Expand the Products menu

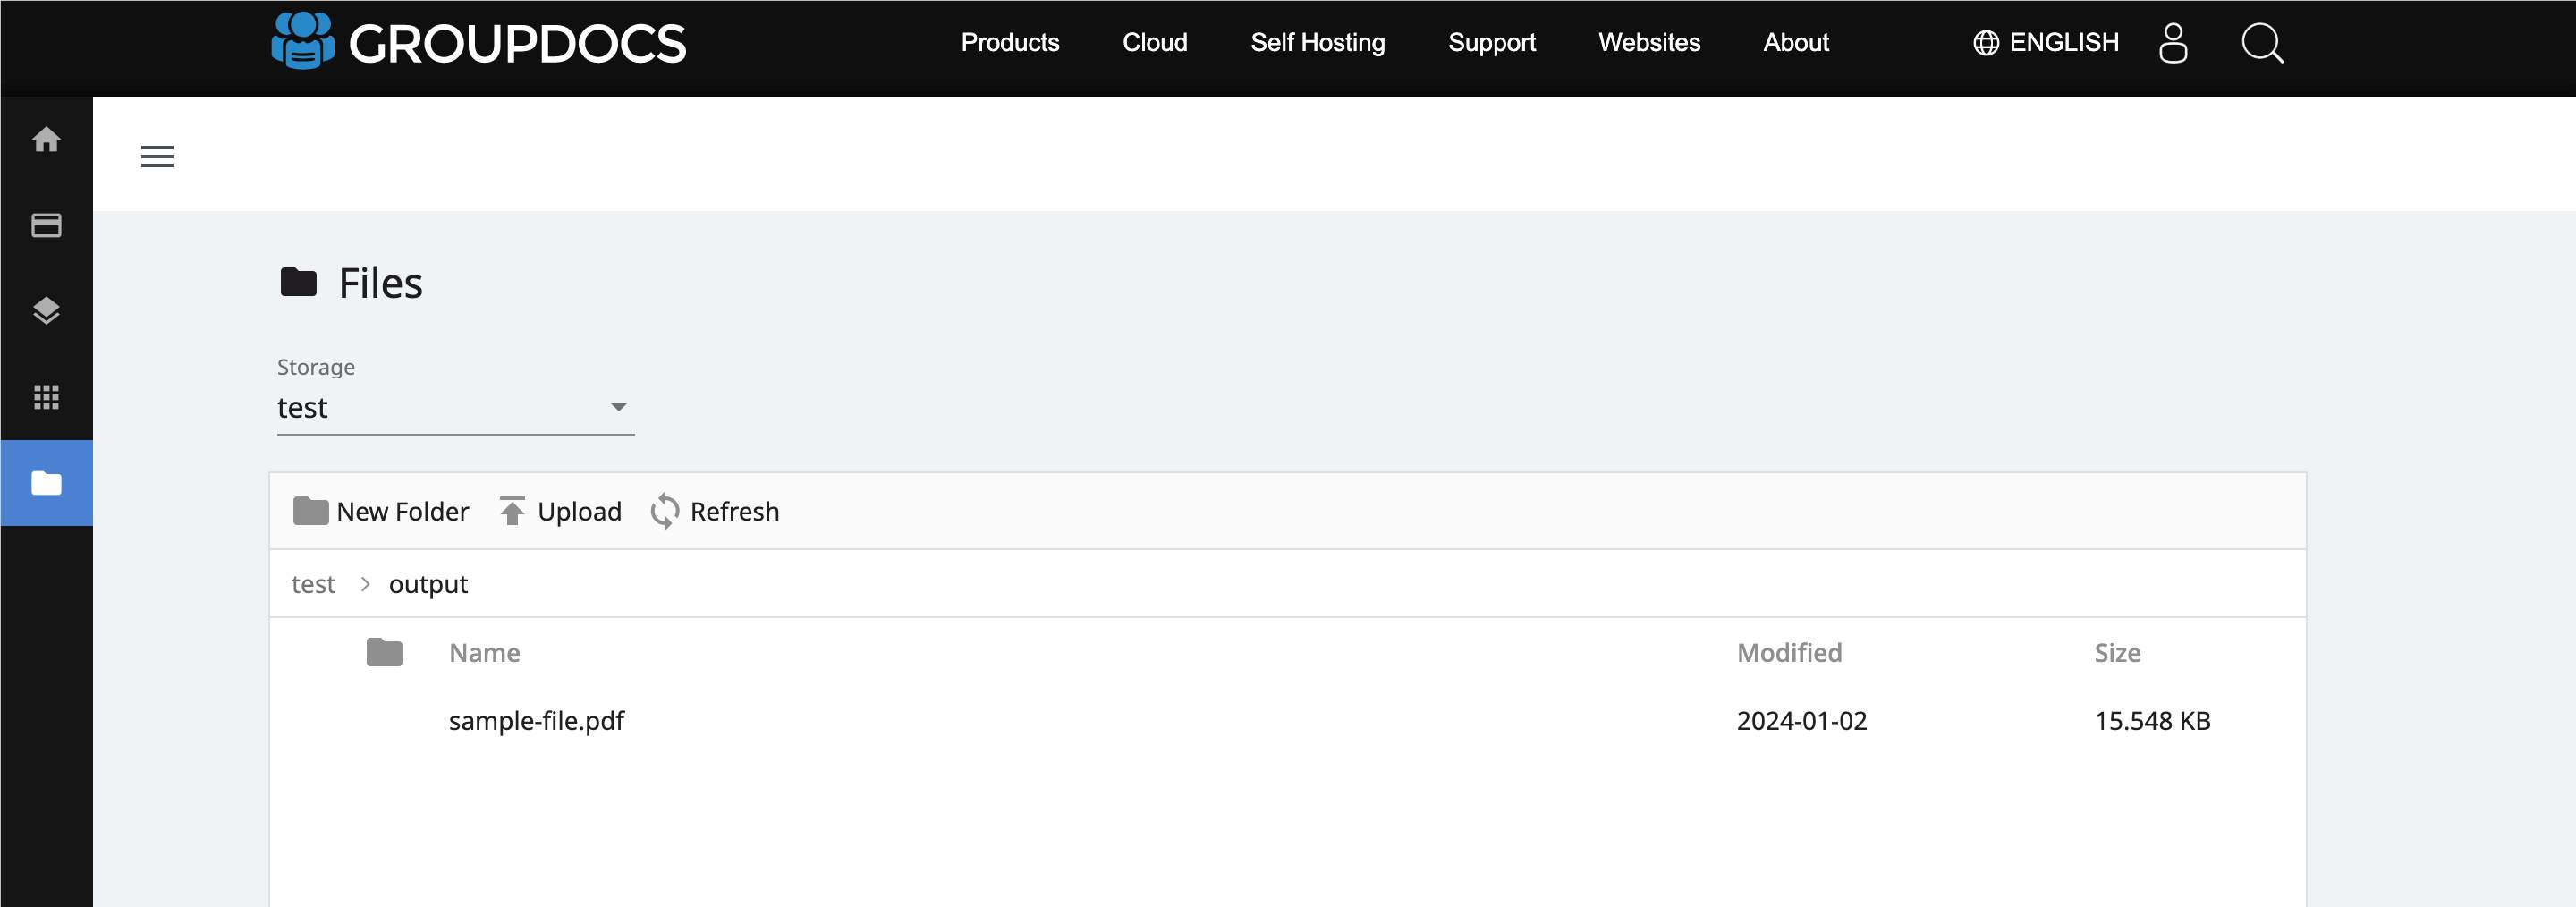point(1010,43)
